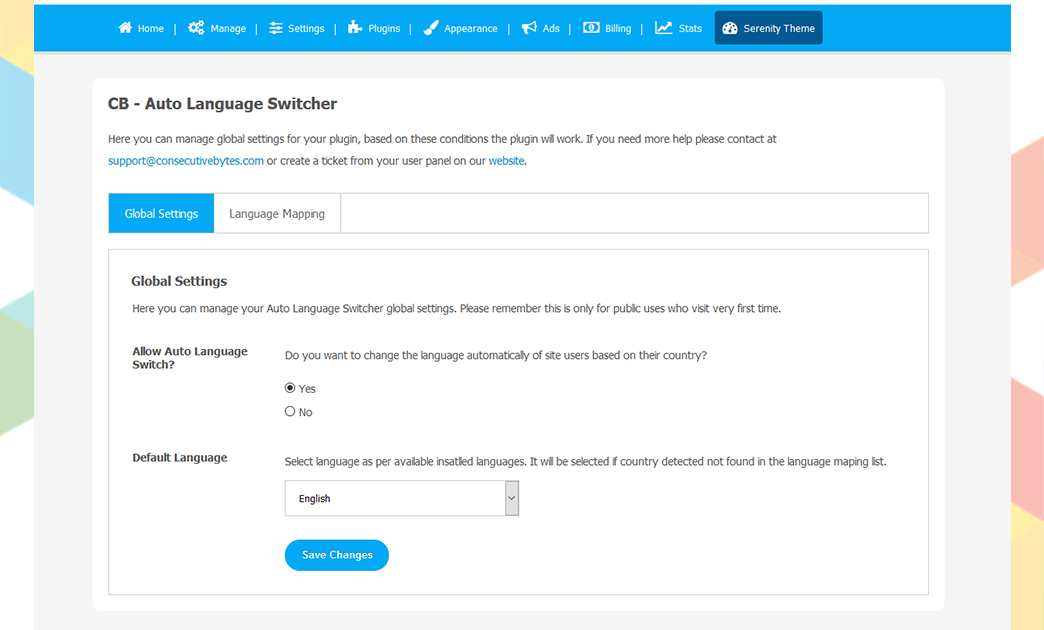The image size is (1044, 630).
Task: Open the website link
Action: point(506,160)
